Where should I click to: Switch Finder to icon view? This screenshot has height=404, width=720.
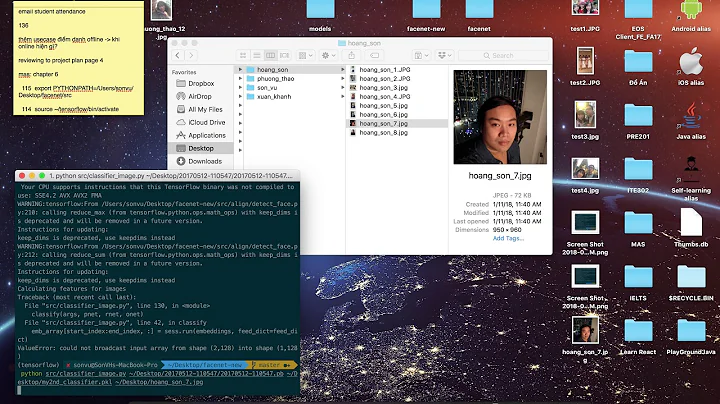click(243, 56)
